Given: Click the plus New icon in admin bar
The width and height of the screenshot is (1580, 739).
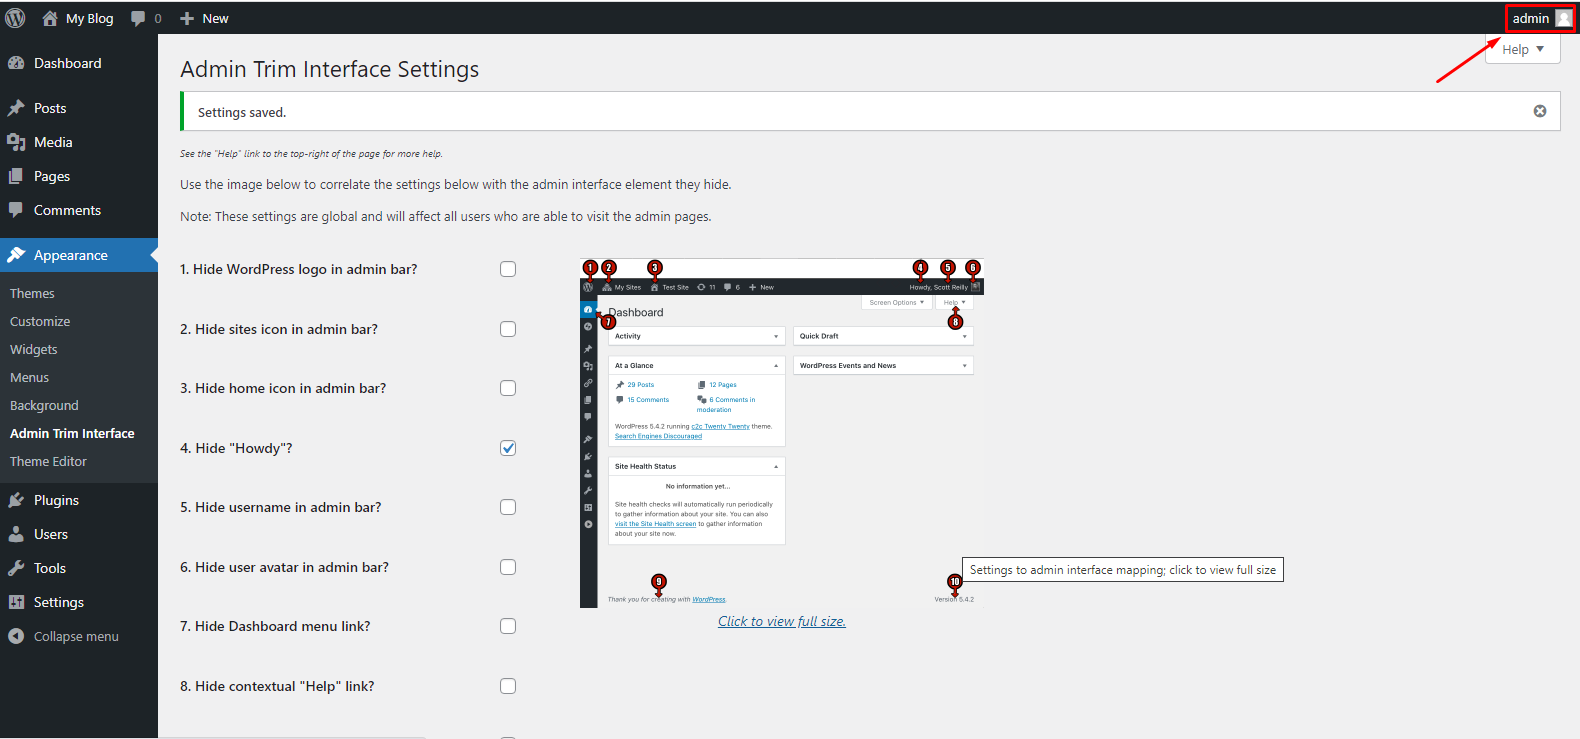Looking at the screenshot, I should [186, 18].
